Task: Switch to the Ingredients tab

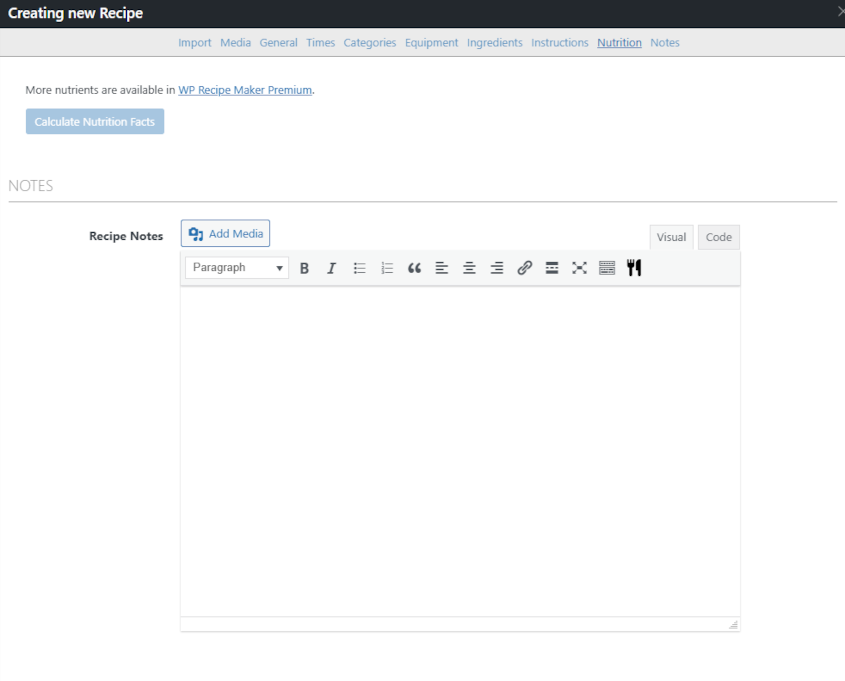Action: [x=495, y=42]
